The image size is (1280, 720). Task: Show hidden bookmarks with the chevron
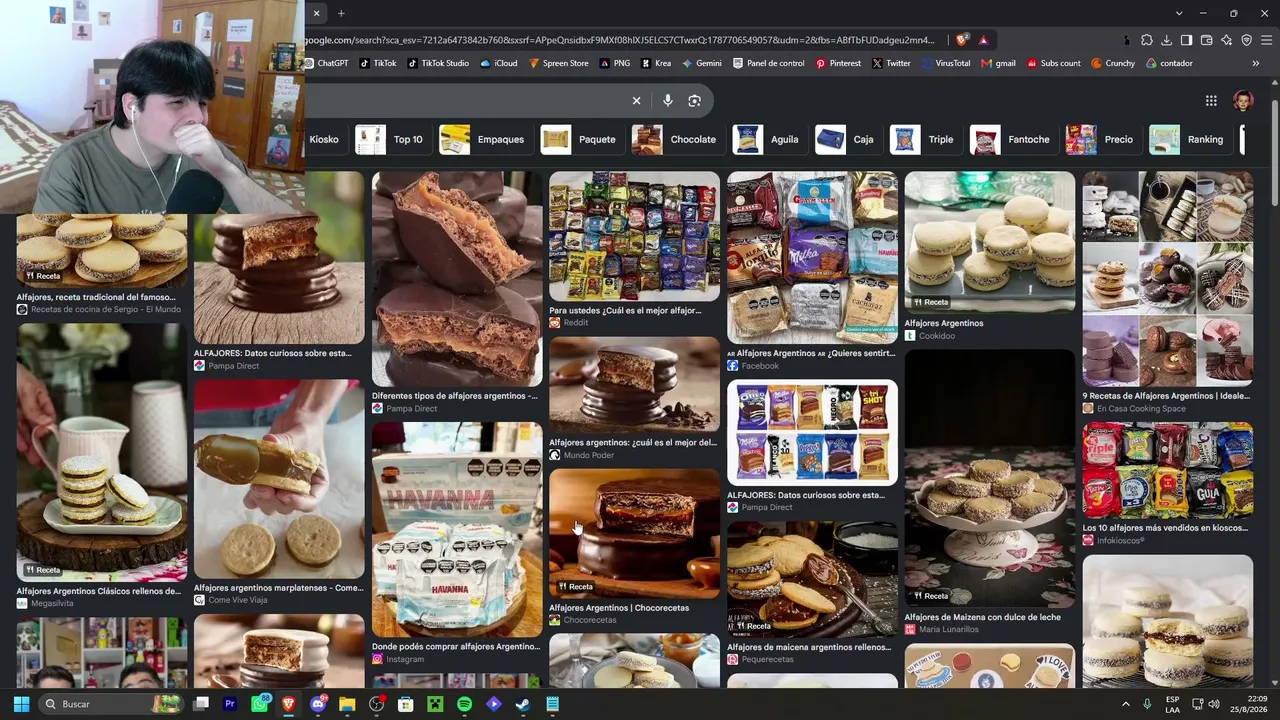[x=1255, y=63]
